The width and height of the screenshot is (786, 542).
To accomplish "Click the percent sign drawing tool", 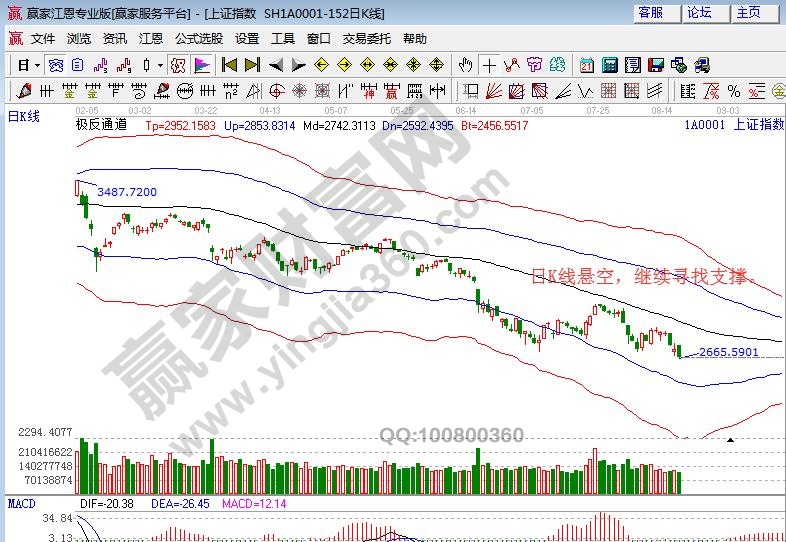I will (x=733, y=91).
